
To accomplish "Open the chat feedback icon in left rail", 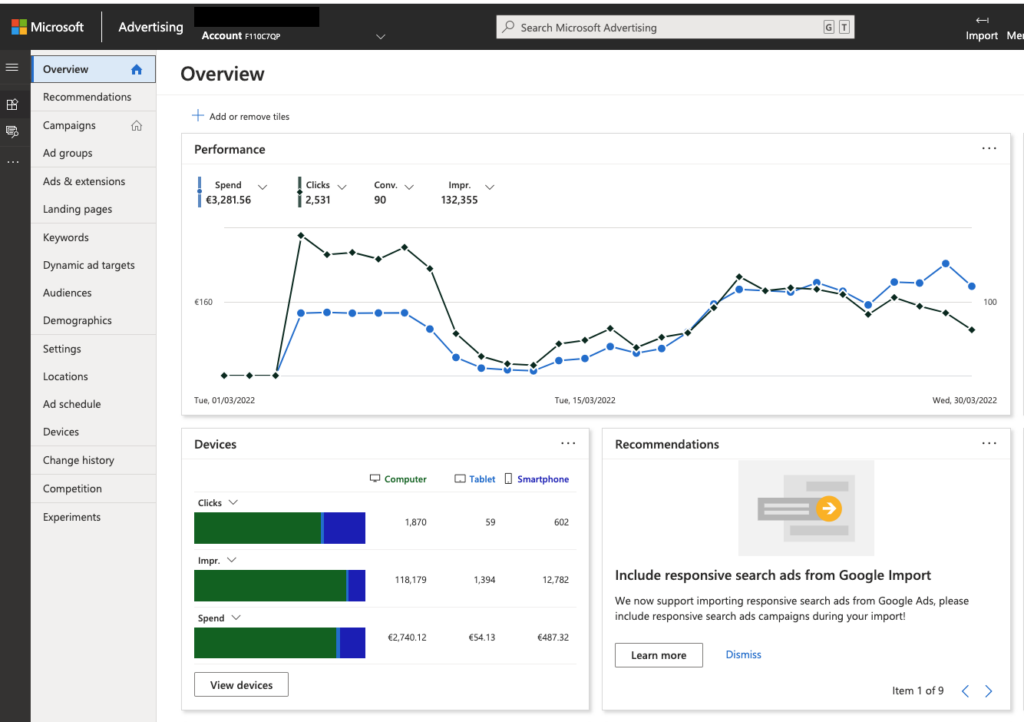I will click(12, 131).
